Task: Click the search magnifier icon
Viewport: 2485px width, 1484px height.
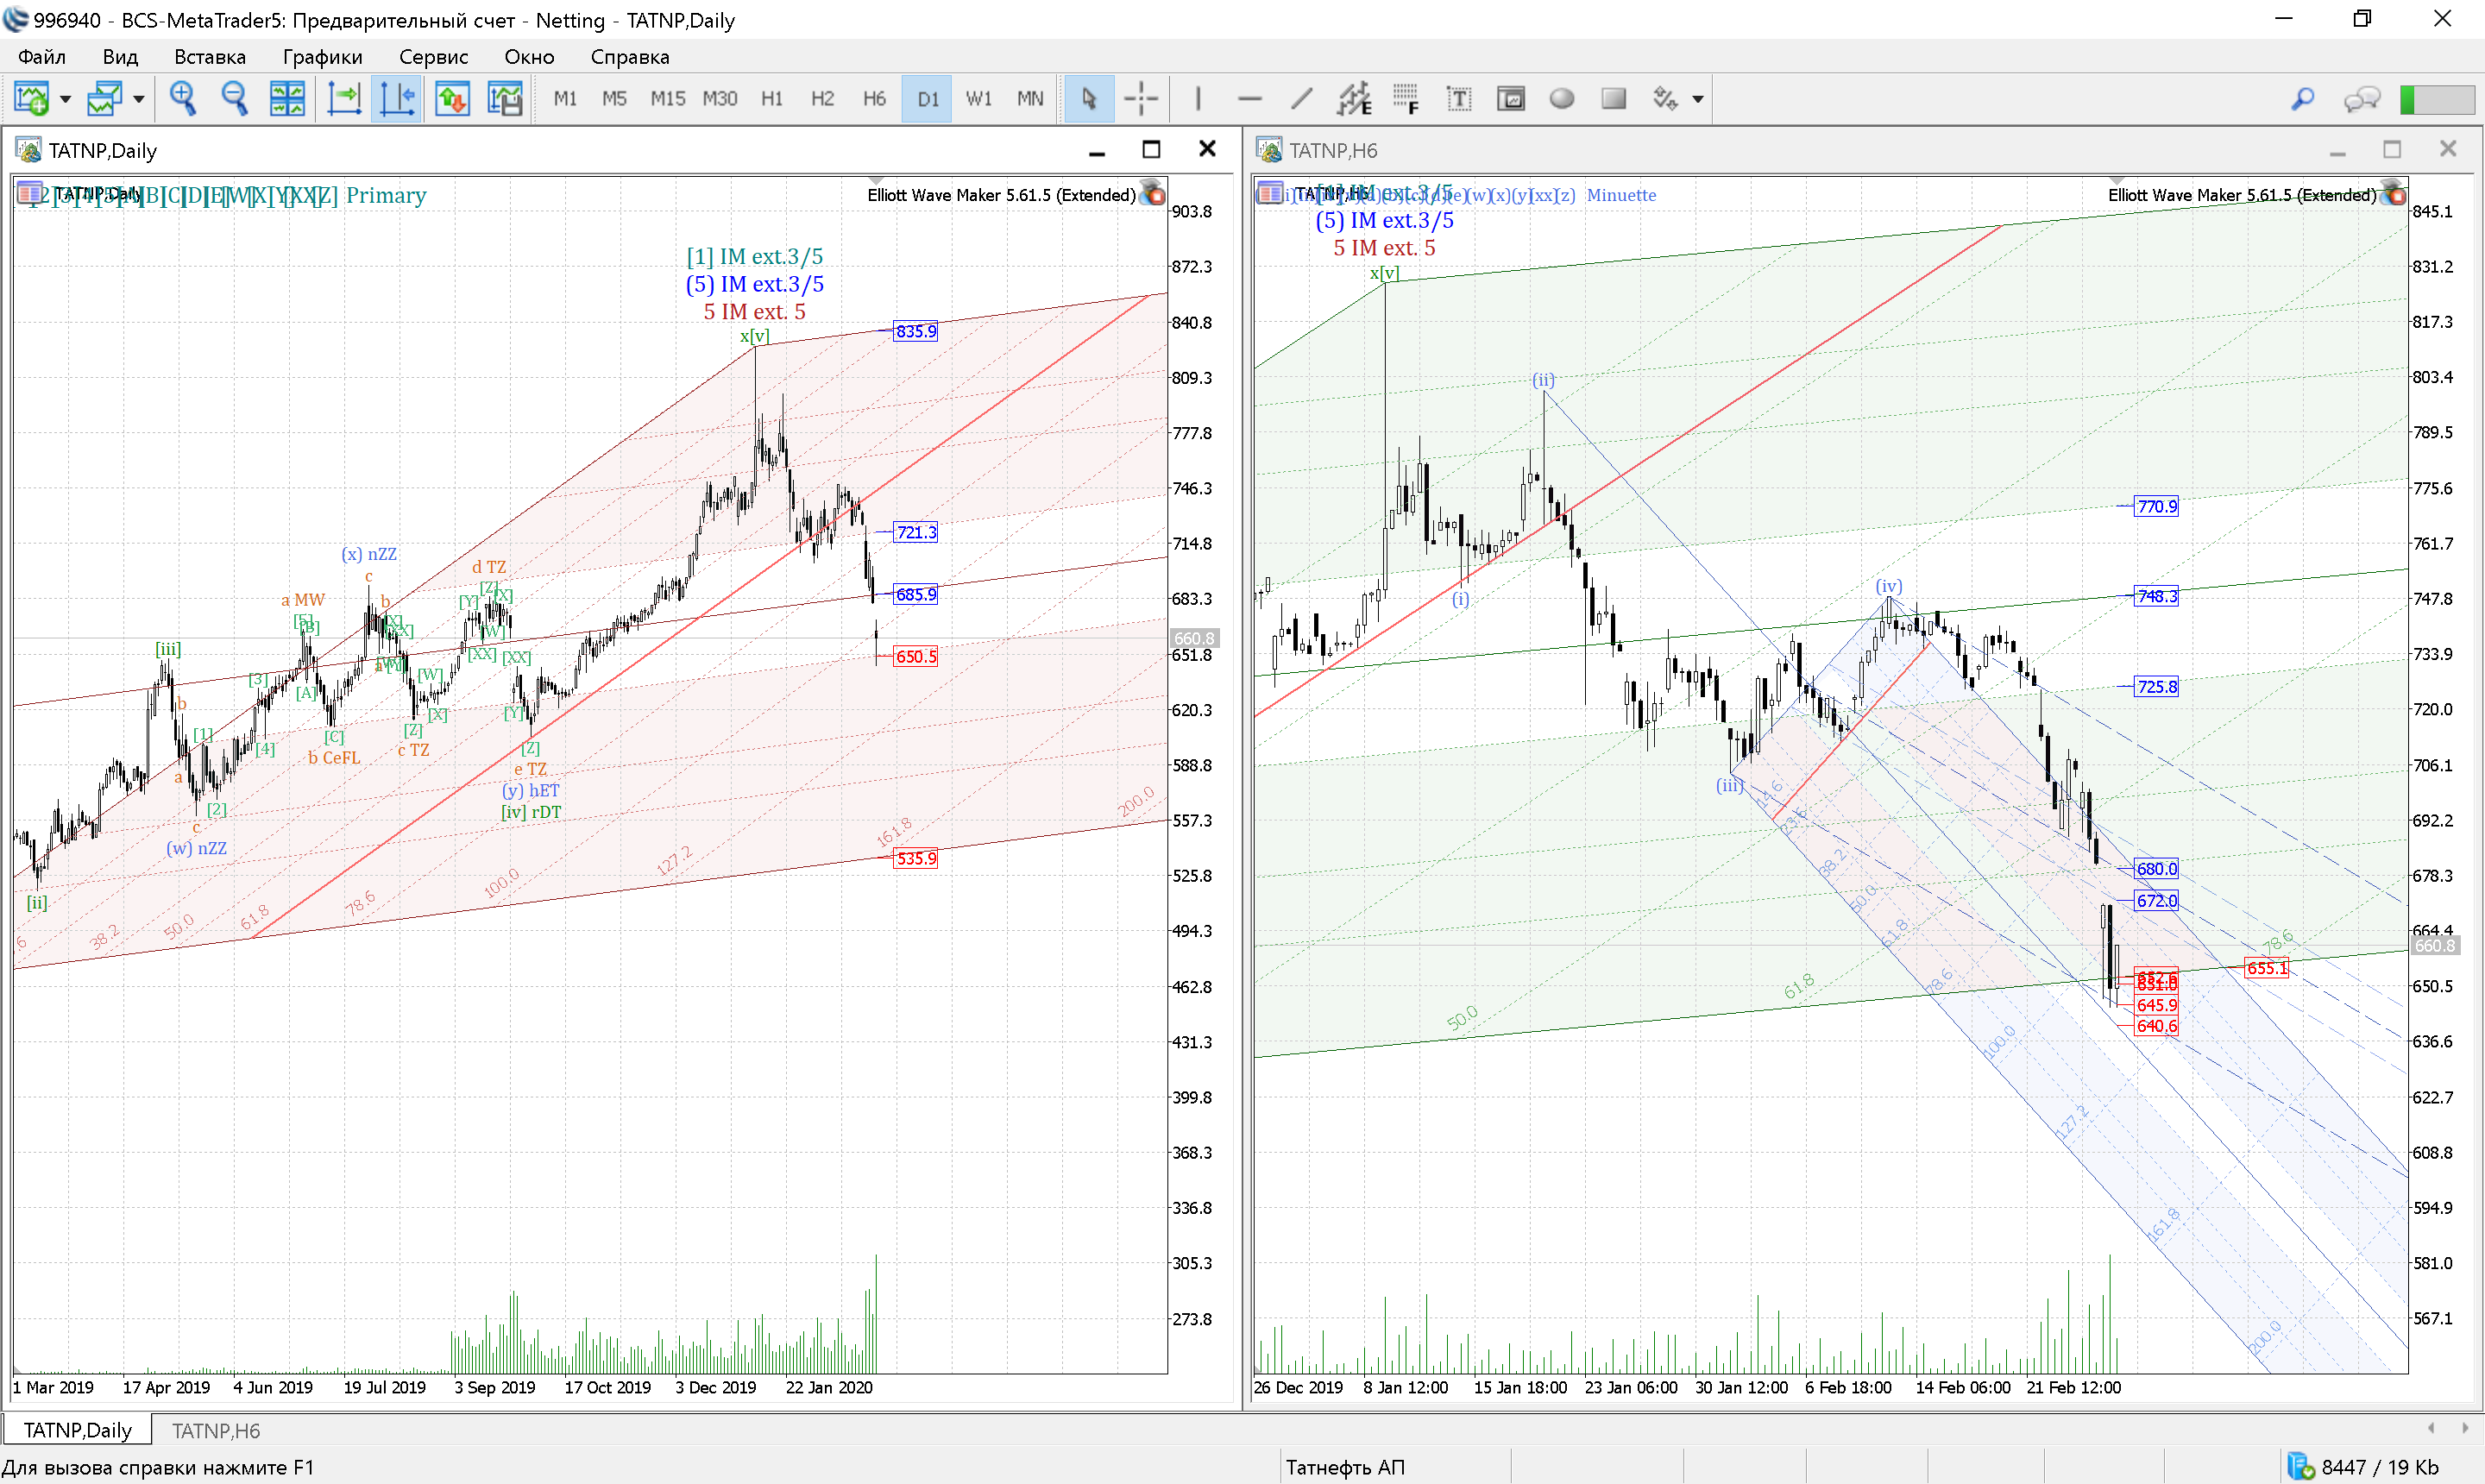Action: click(2303, 98)
